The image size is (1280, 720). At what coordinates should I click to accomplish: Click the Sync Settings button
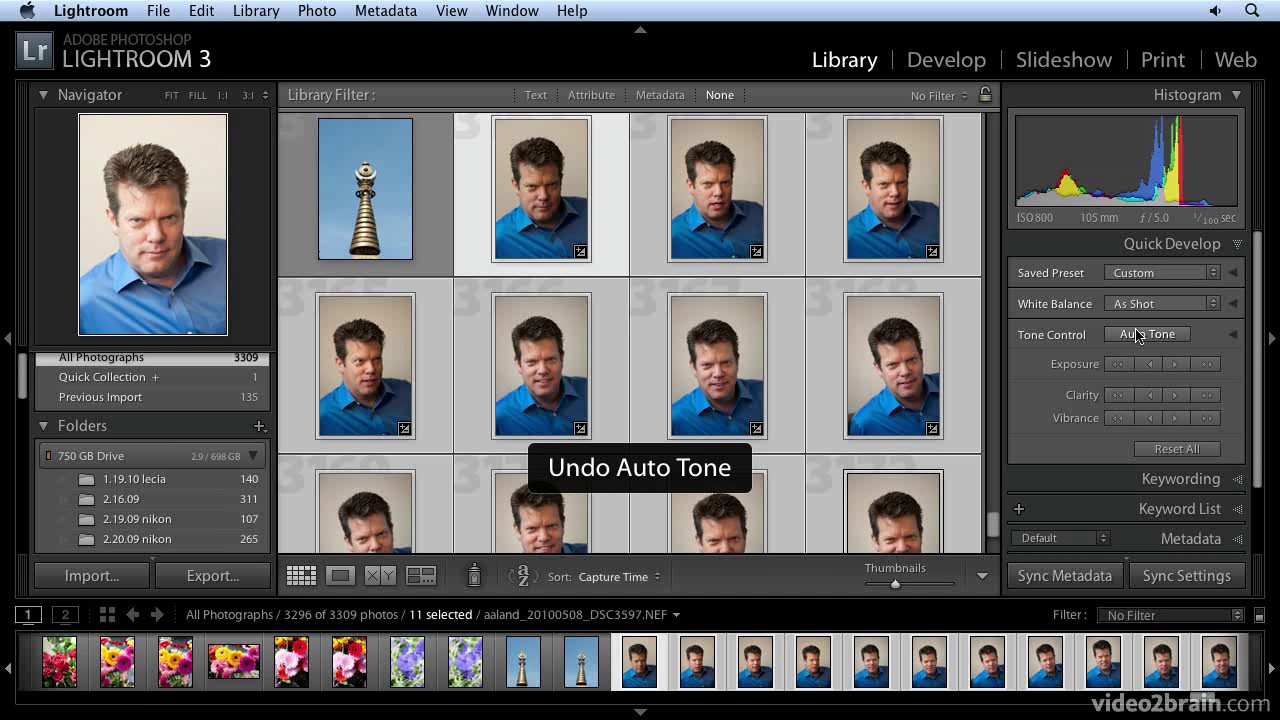click(x=1187, y=576)
